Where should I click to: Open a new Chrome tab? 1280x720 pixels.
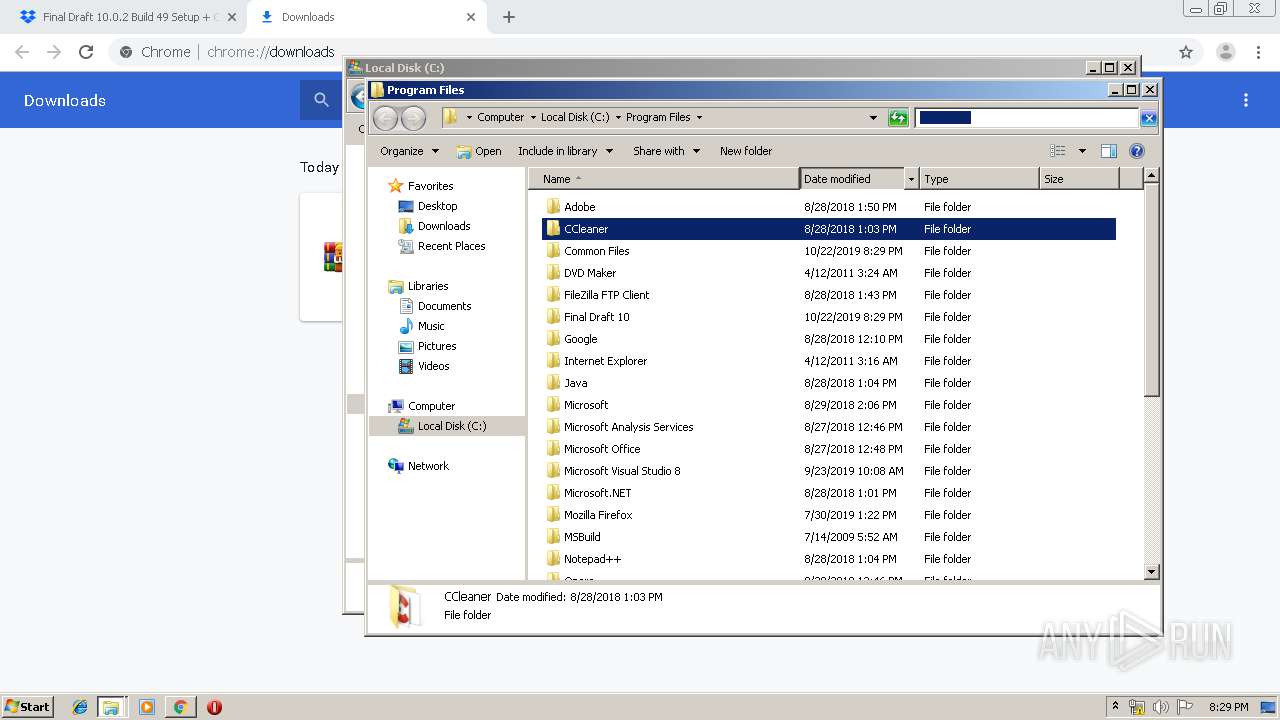click(509, 17)
